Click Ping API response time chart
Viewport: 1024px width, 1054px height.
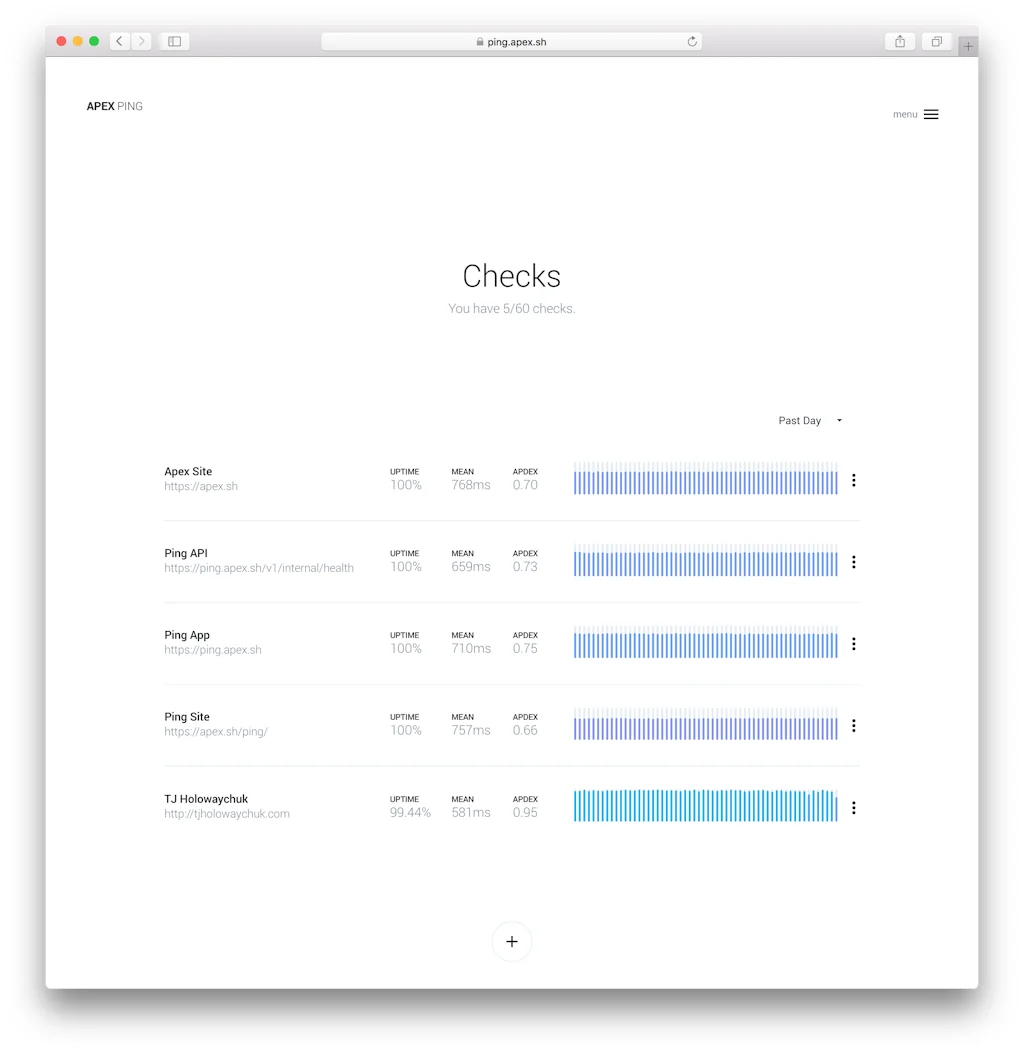click(x=706, y=561)
